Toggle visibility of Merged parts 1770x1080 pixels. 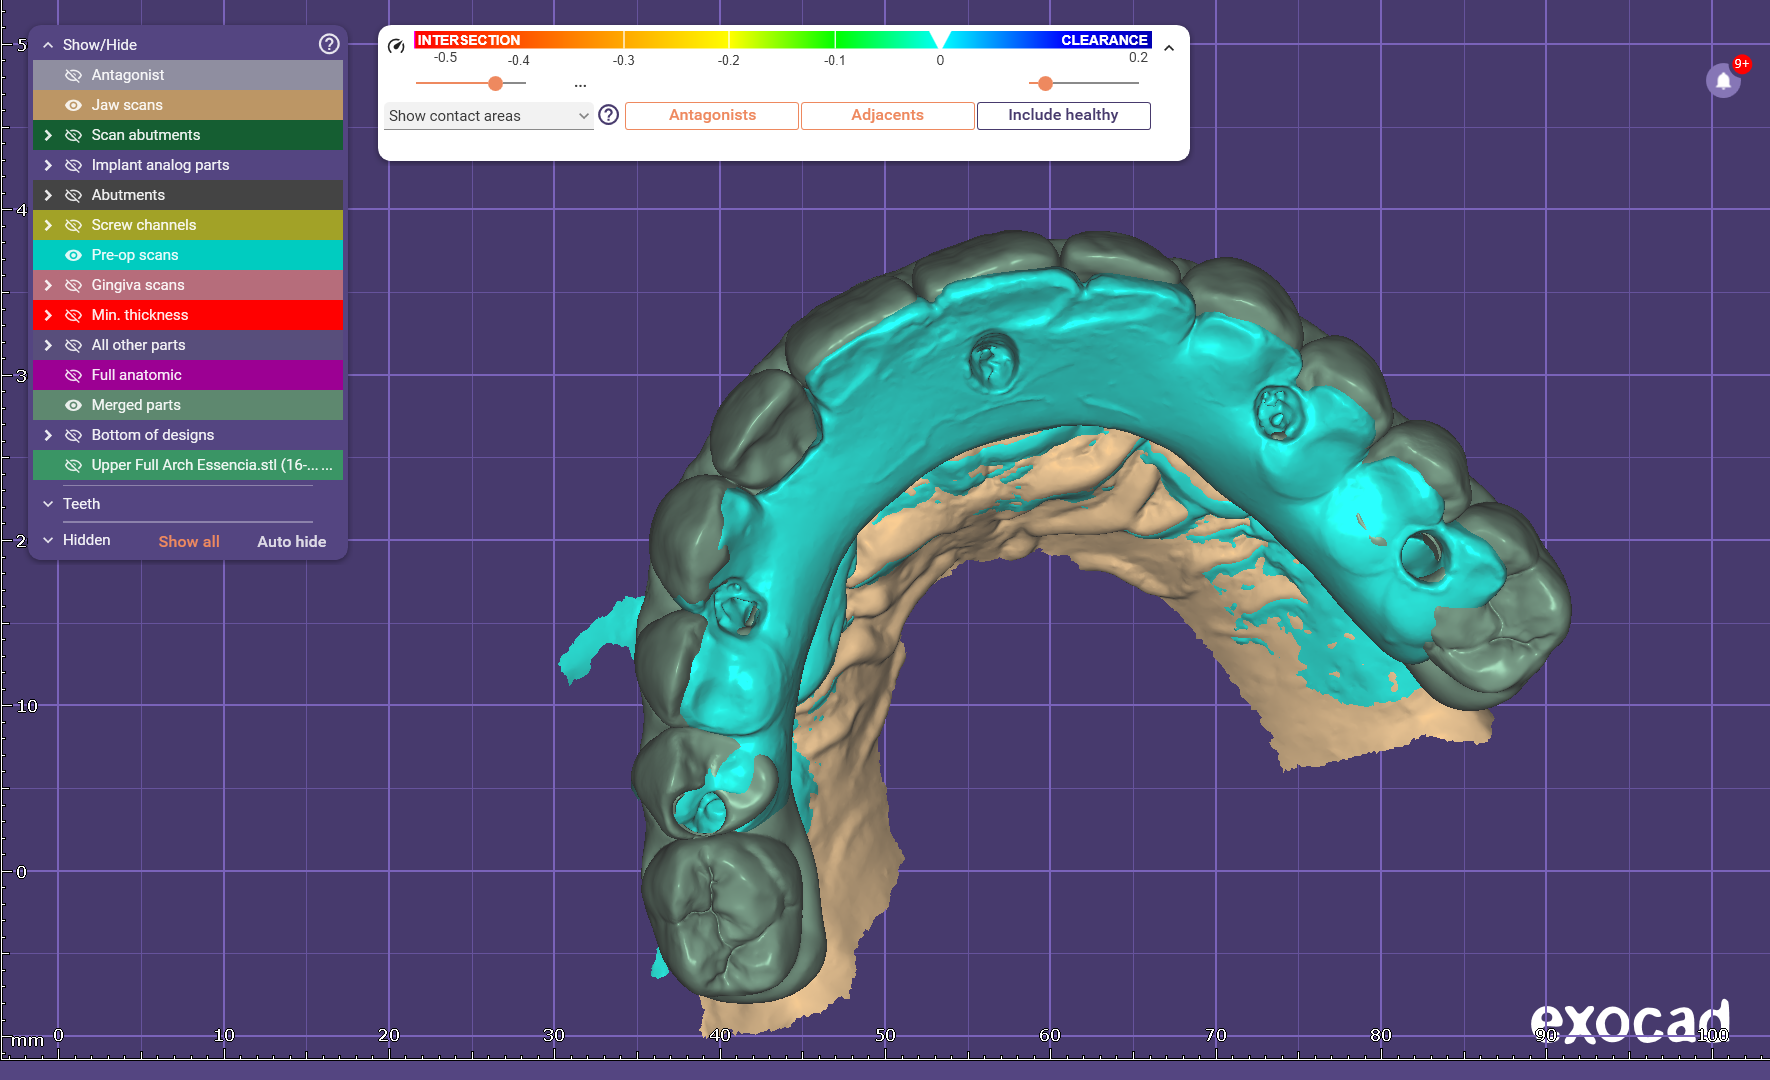(73, 405)
